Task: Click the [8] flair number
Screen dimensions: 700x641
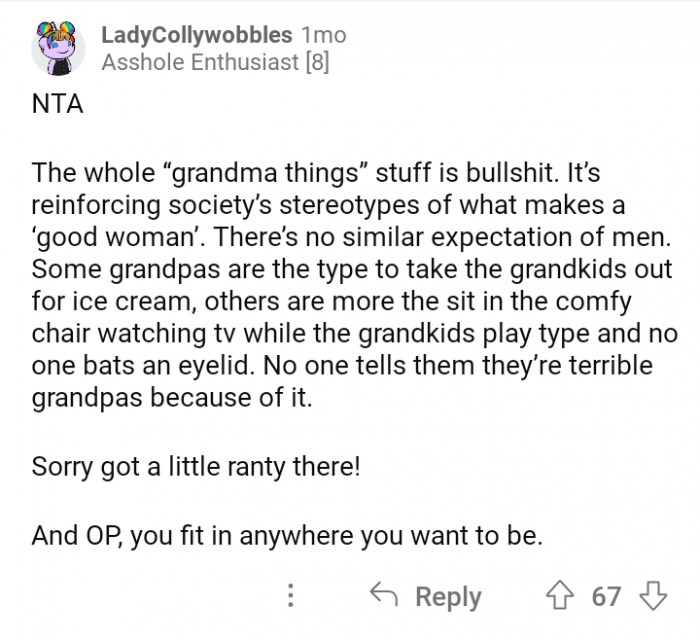Action: pyautogui.click(x=316, y=62)
